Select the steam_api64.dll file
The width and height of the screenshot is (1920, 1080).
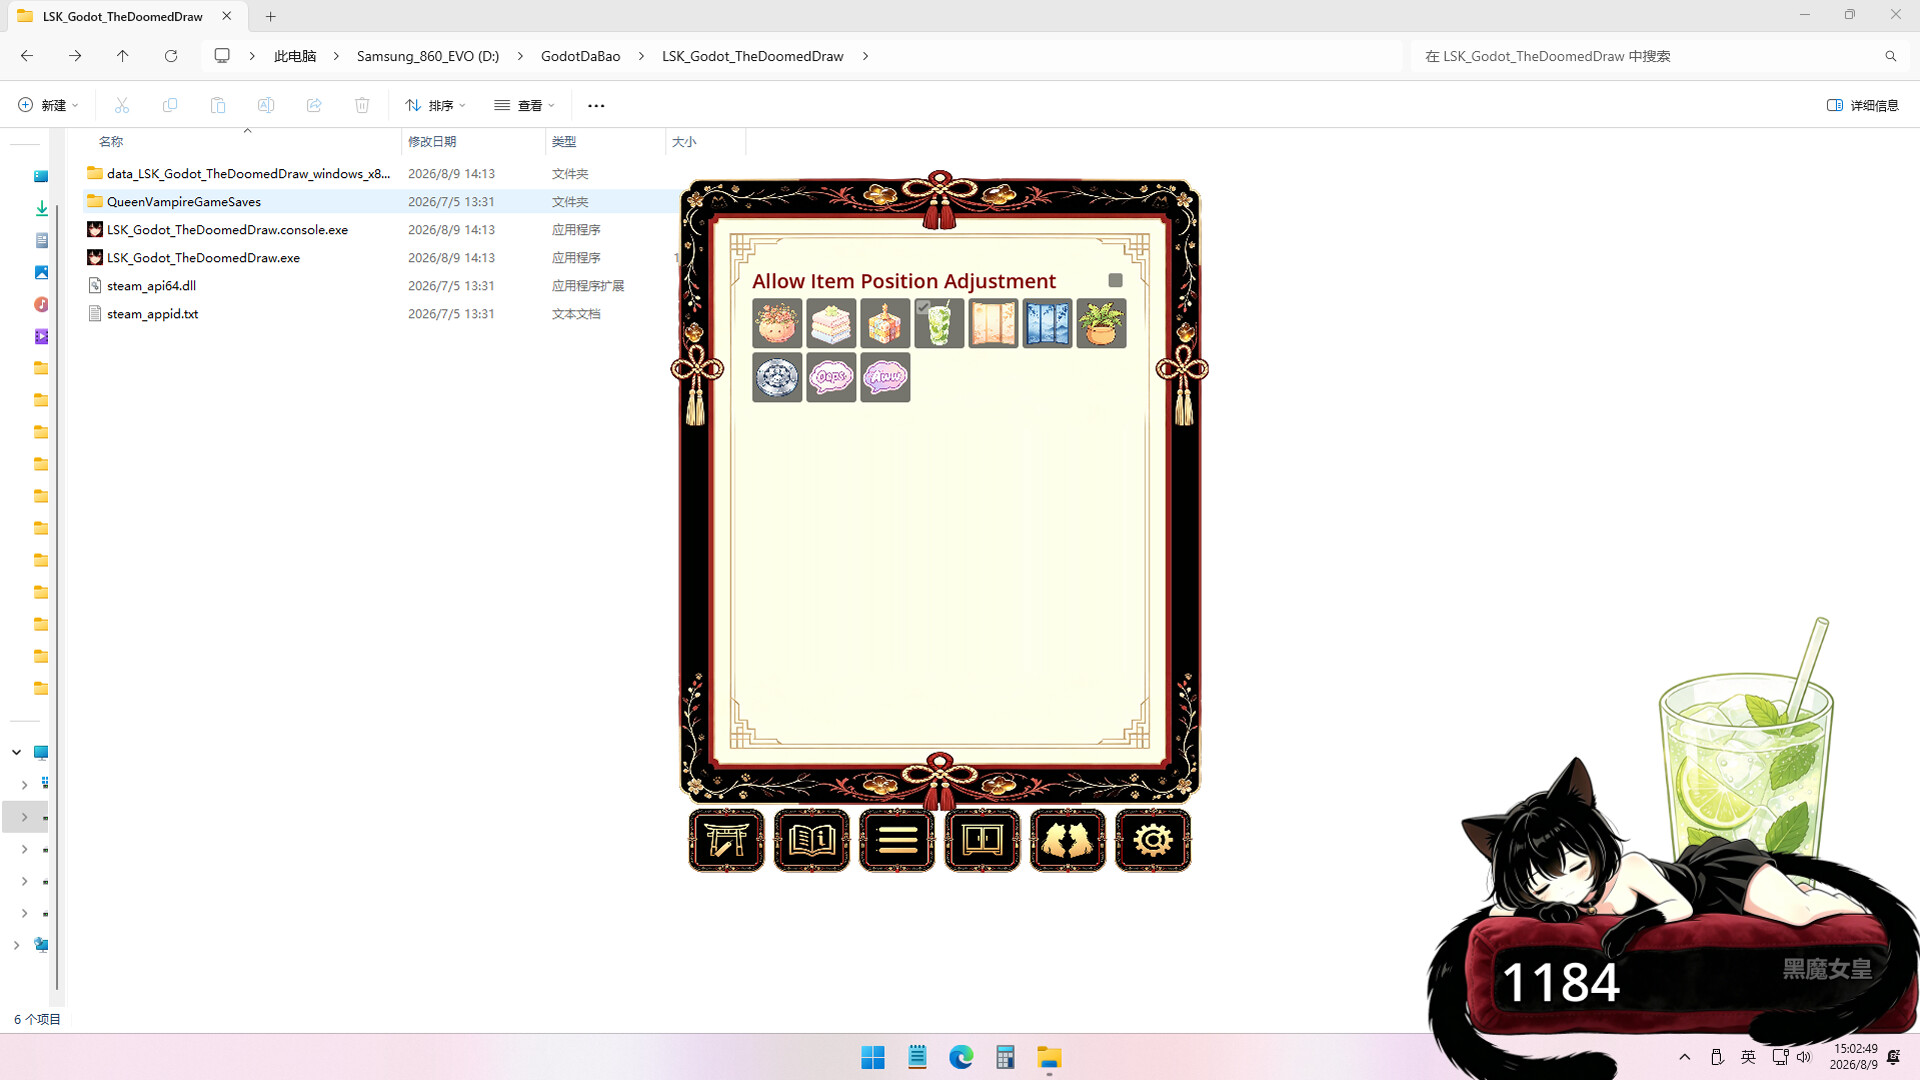(151, 286)
